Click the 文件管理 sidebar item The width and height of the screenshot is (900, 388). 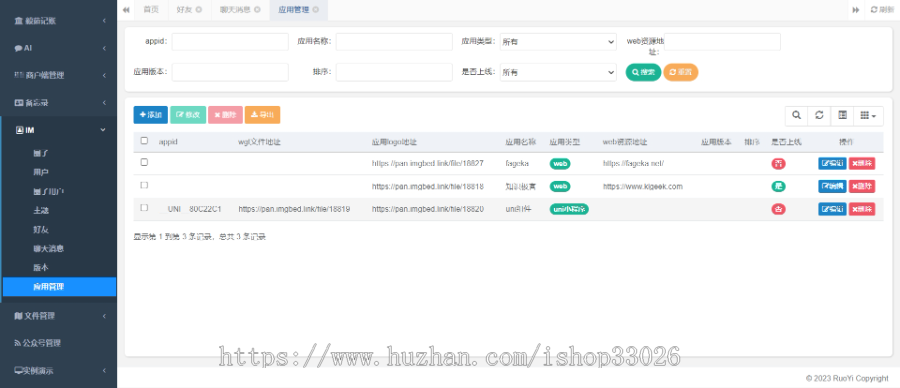[x=59, y=316]
